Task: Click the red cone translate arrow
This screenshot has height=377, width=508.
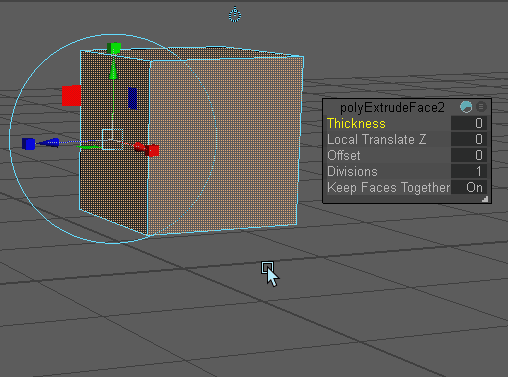Action: tap(139, 147)
